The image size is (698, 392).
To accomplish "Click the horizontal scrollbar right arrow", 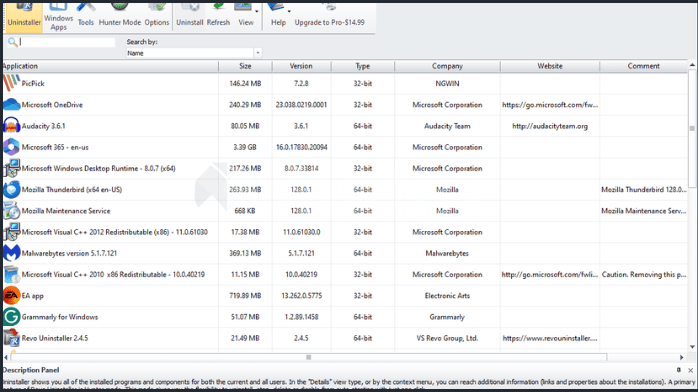I will (682, 357).
